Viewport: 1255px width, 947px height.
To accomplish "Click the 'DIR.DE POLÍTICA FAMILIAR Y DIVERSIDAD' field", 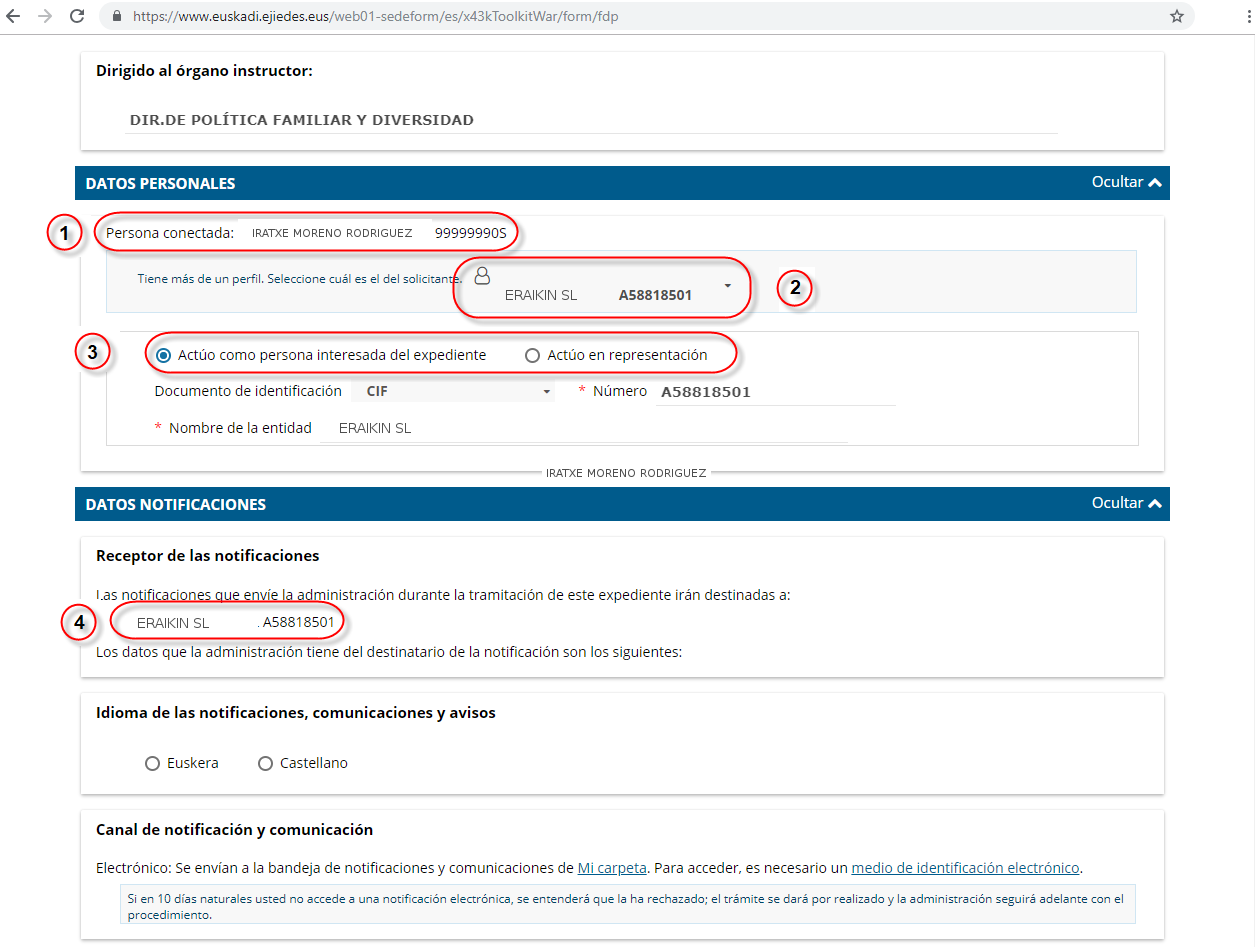I will pos(590,120).
